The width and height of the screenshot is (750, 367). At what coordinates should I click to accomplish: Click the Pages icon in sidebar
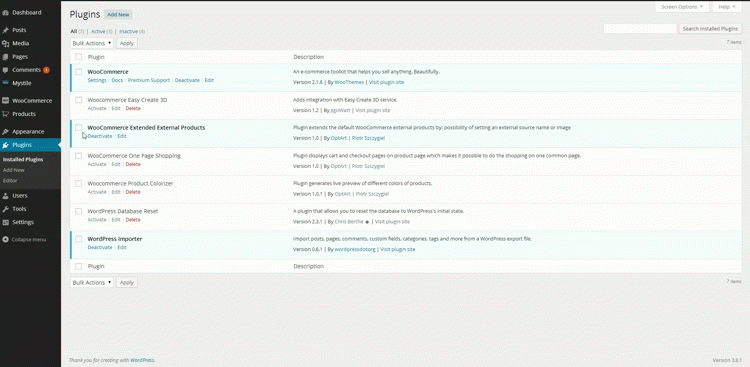[5, 57]
